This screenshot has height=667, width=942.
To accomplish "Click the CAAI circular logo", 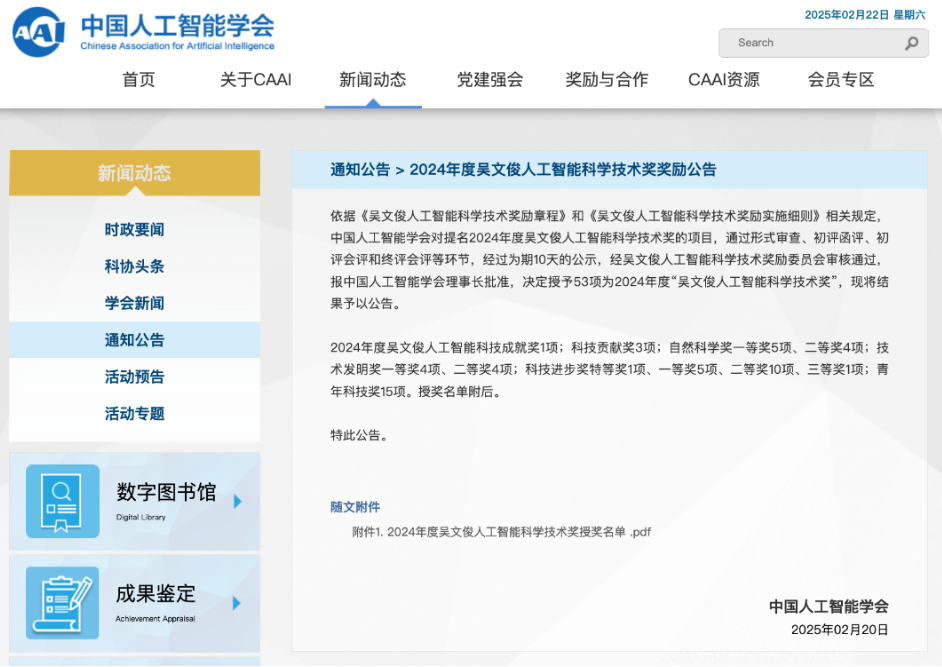I will coord(38,32).
